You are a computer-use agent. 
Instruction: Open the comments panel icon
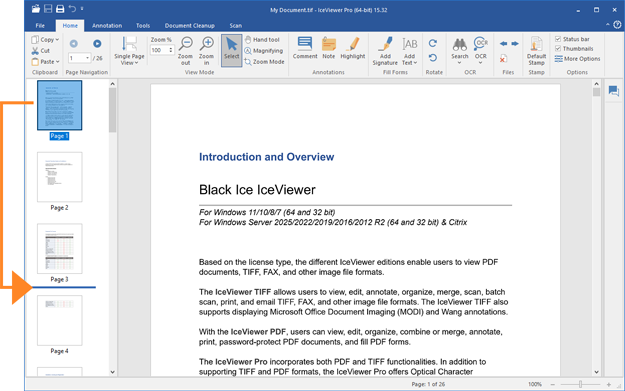(614, 91)
